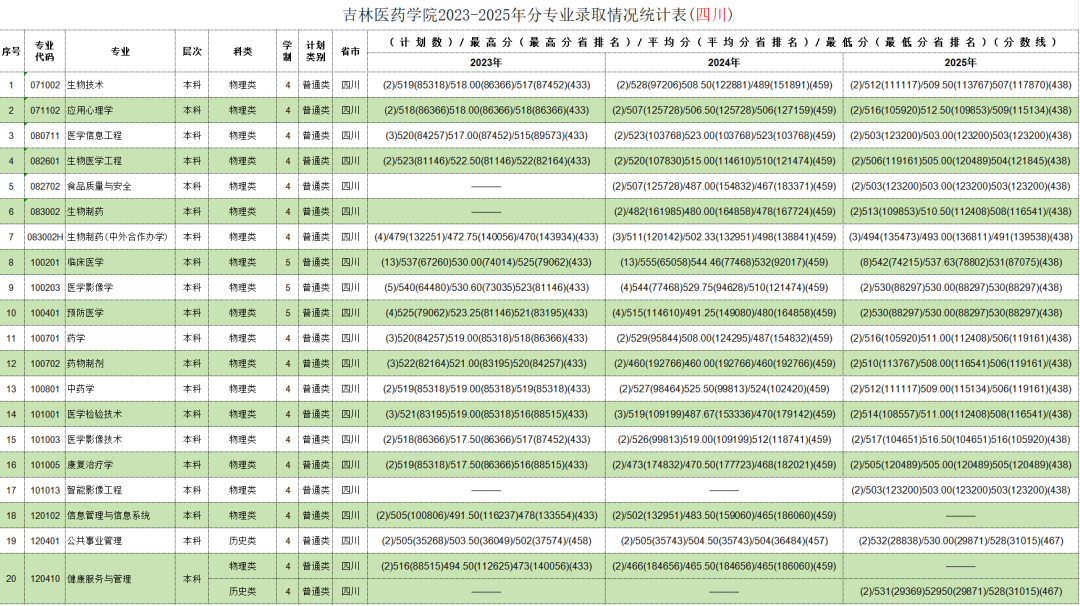
Task: Select 四川 in the 中药学 row
Action: click(351, 389)
